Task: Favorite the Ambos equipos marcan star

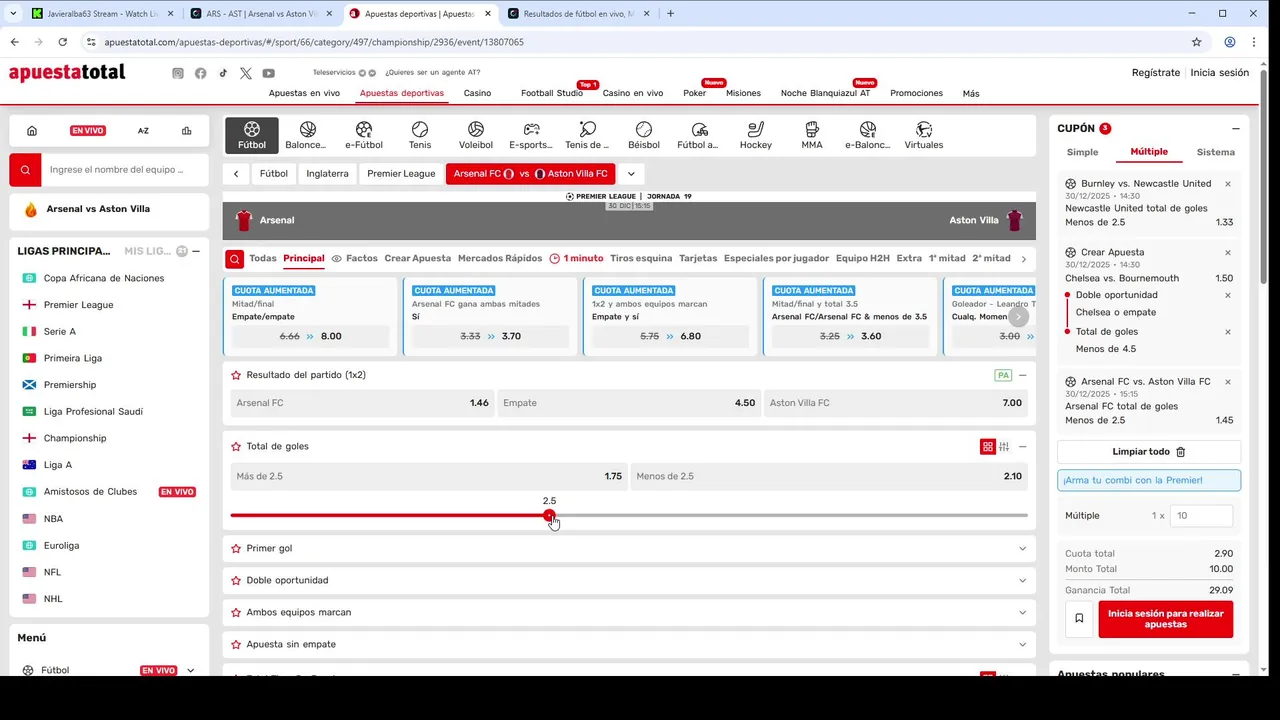Action: click(236, 612)
